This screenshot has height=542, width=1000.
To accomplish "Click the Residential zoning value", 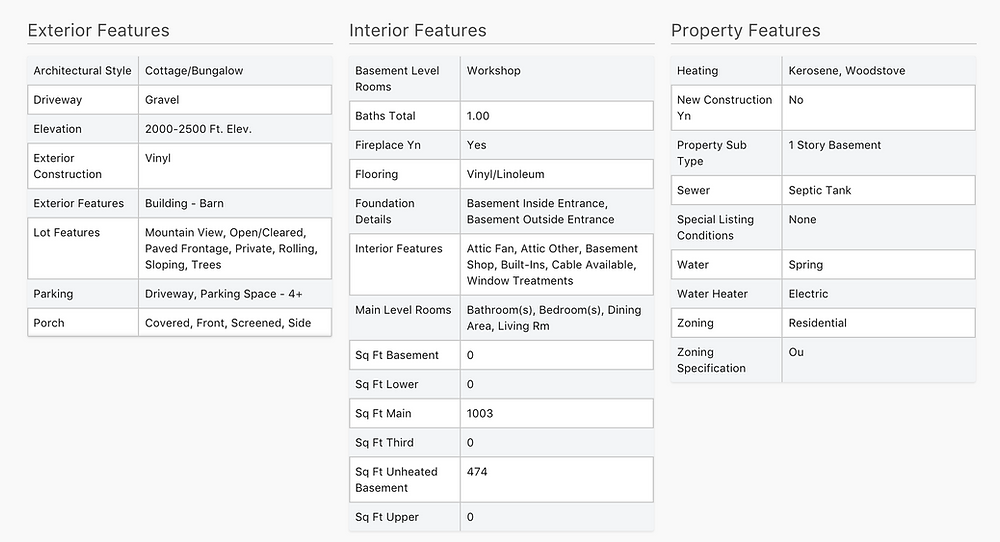I will pyautogui.click(x=818, y=323).
